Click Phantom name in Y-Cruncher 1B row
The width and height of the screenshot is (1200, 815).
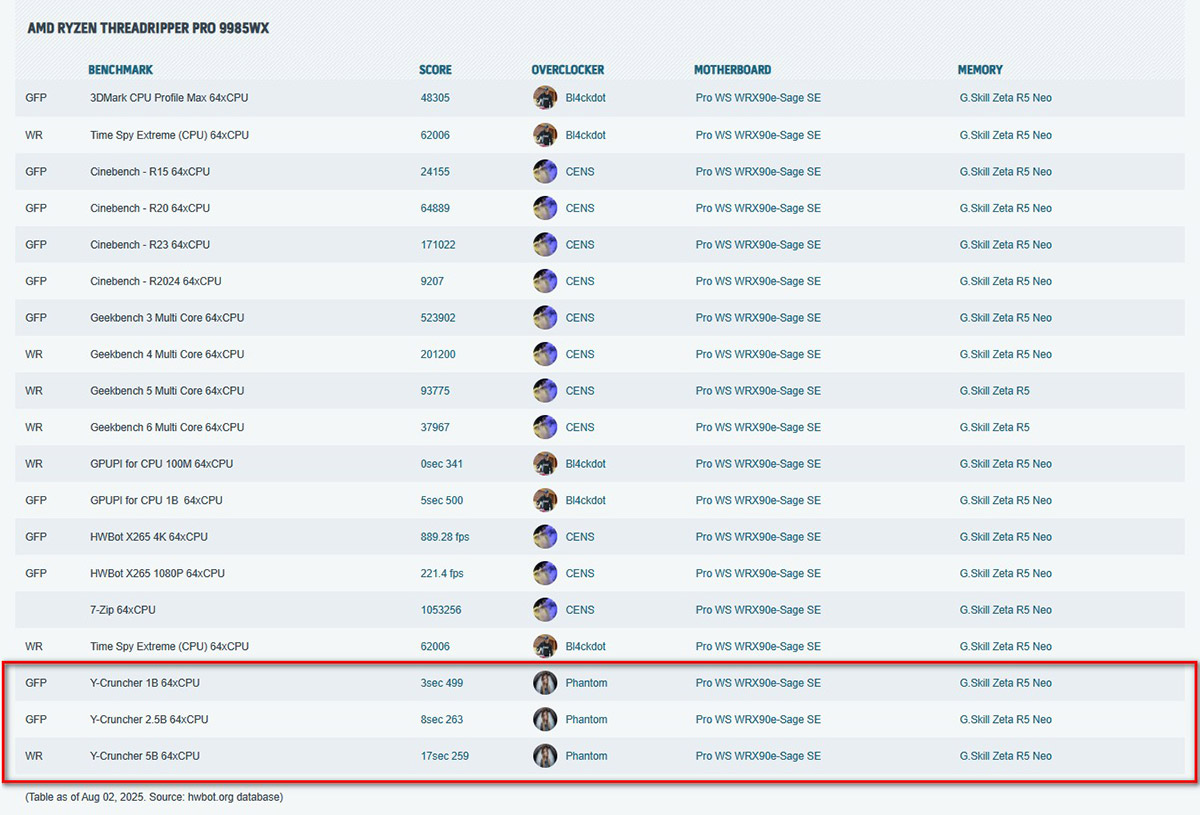click(x=586, y=683)
